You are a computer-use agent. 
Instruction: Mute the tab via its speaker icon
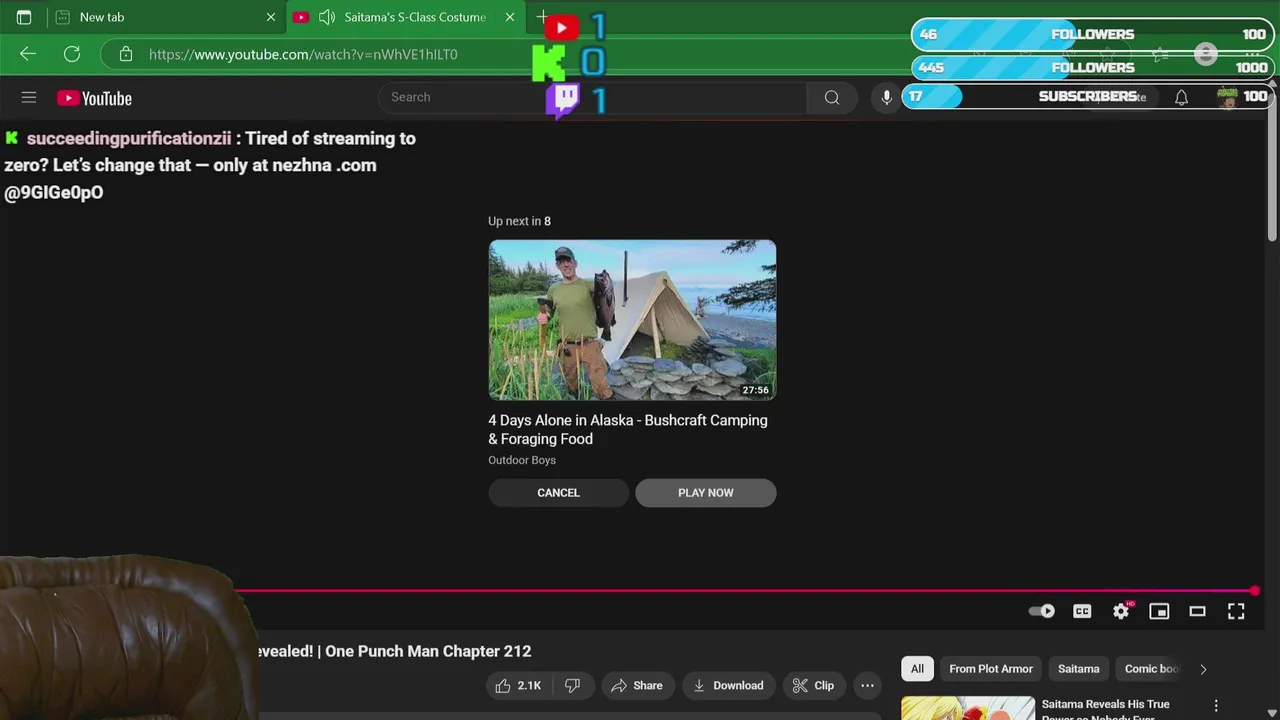(326, 17)
